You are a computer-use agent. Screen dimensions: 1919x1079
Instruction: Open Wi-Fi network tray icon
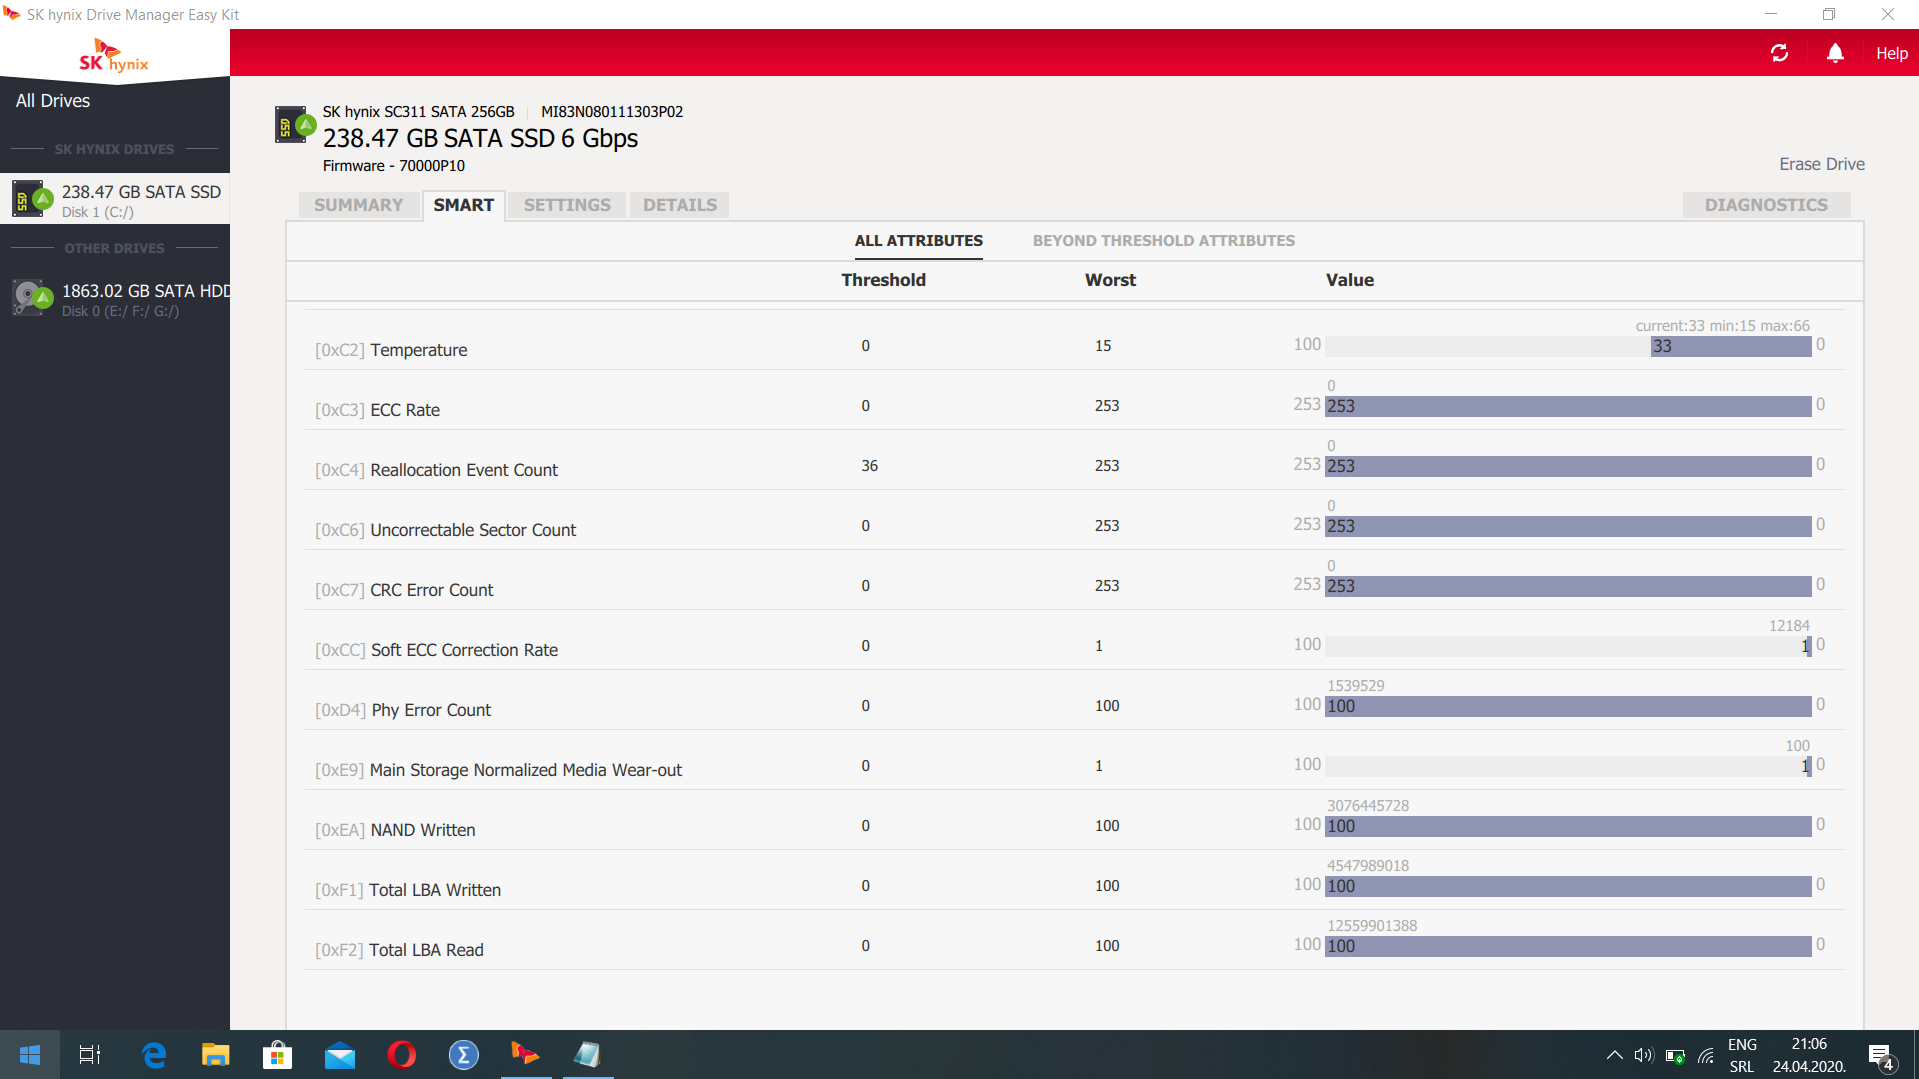pyautogui.click(x=1706, y=1055)
